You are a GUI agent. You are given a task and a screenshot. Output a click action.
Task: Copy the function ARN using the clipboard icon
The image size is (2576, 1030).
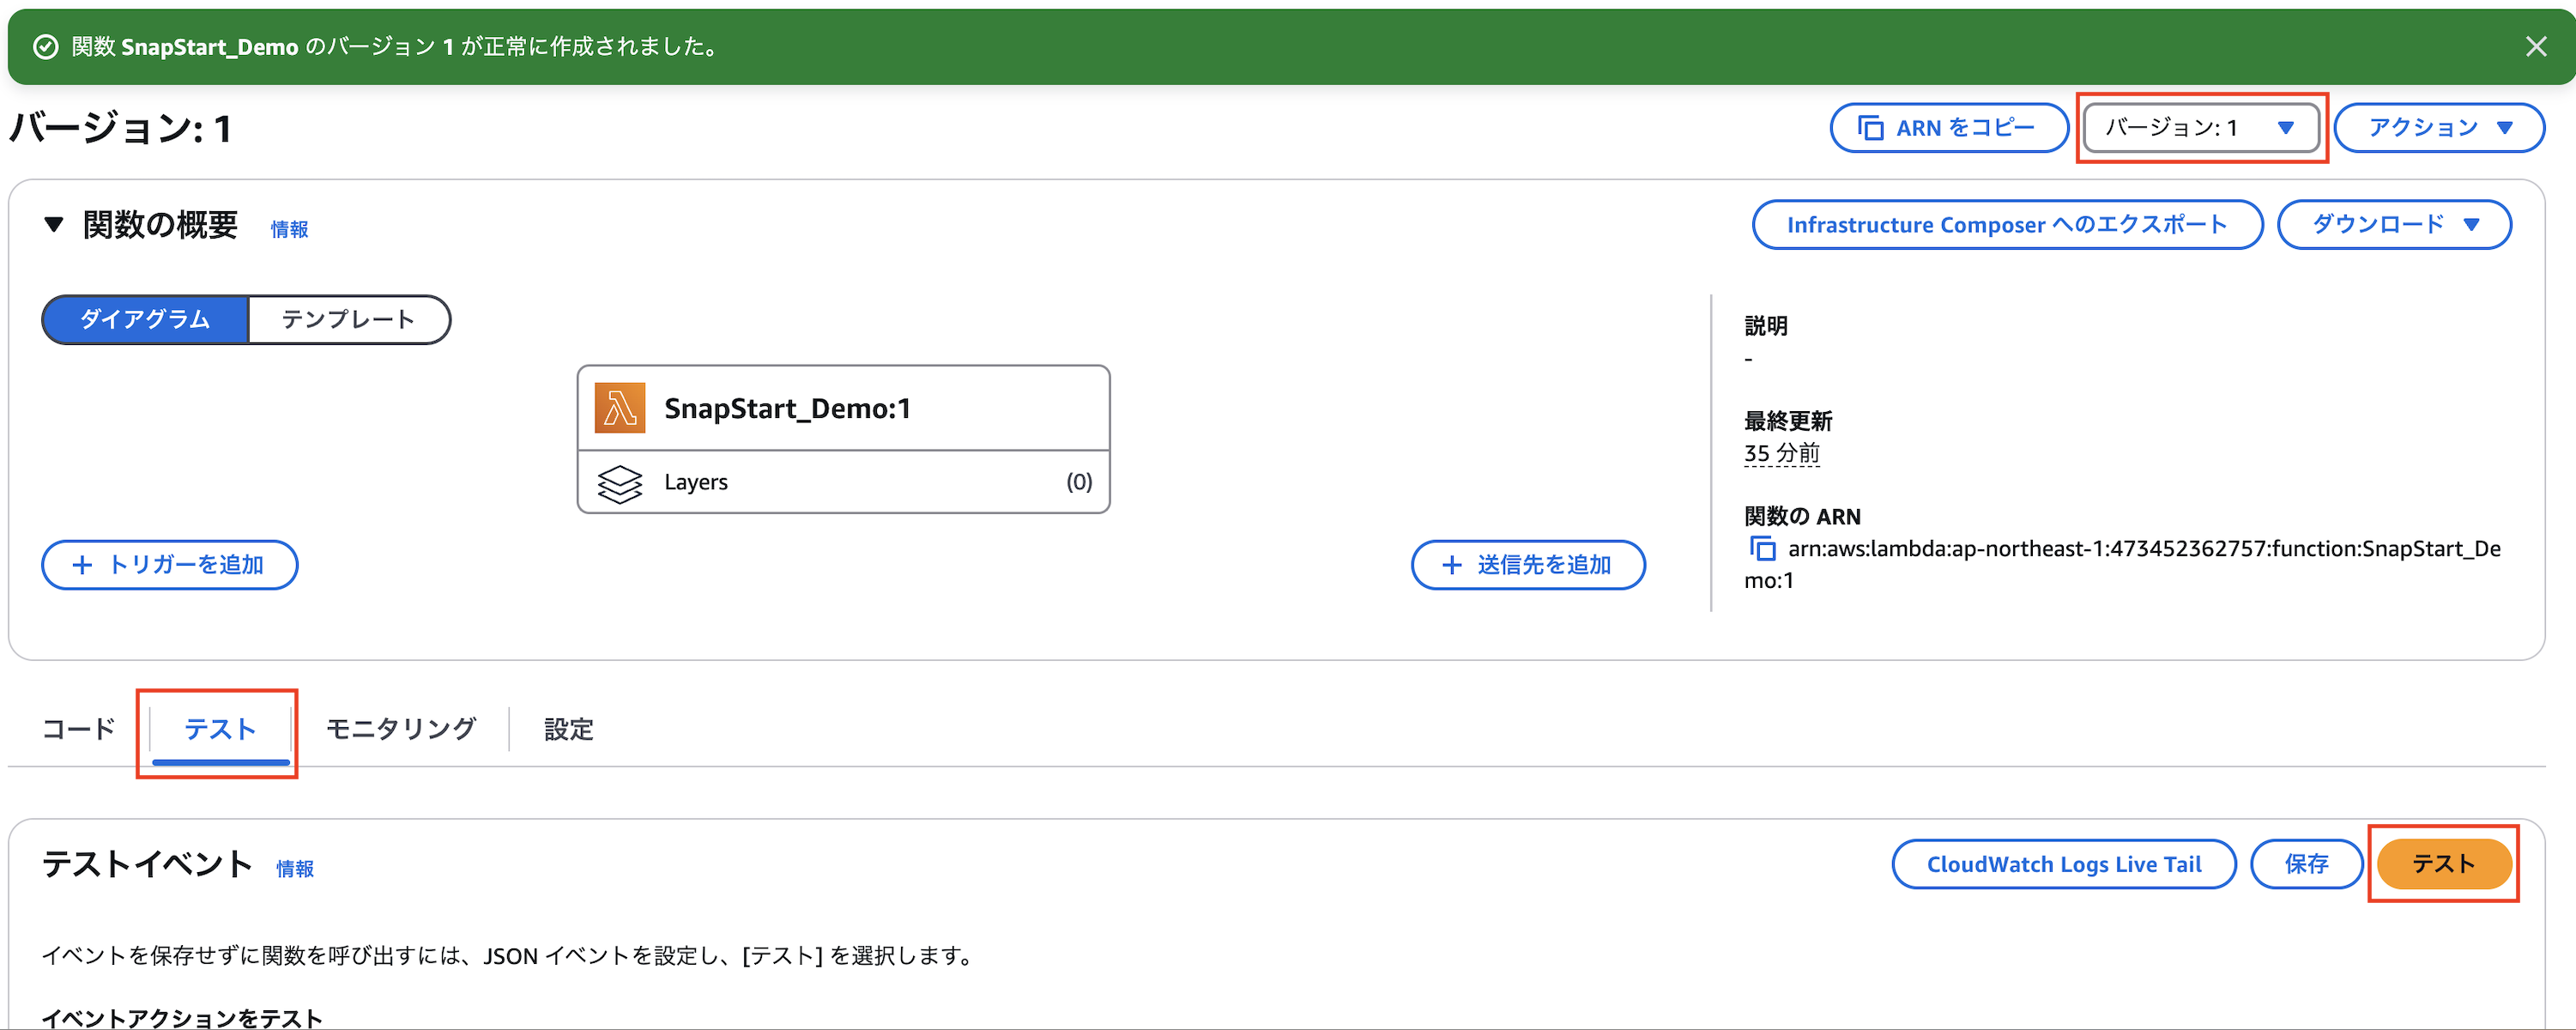click(1763, 549)
